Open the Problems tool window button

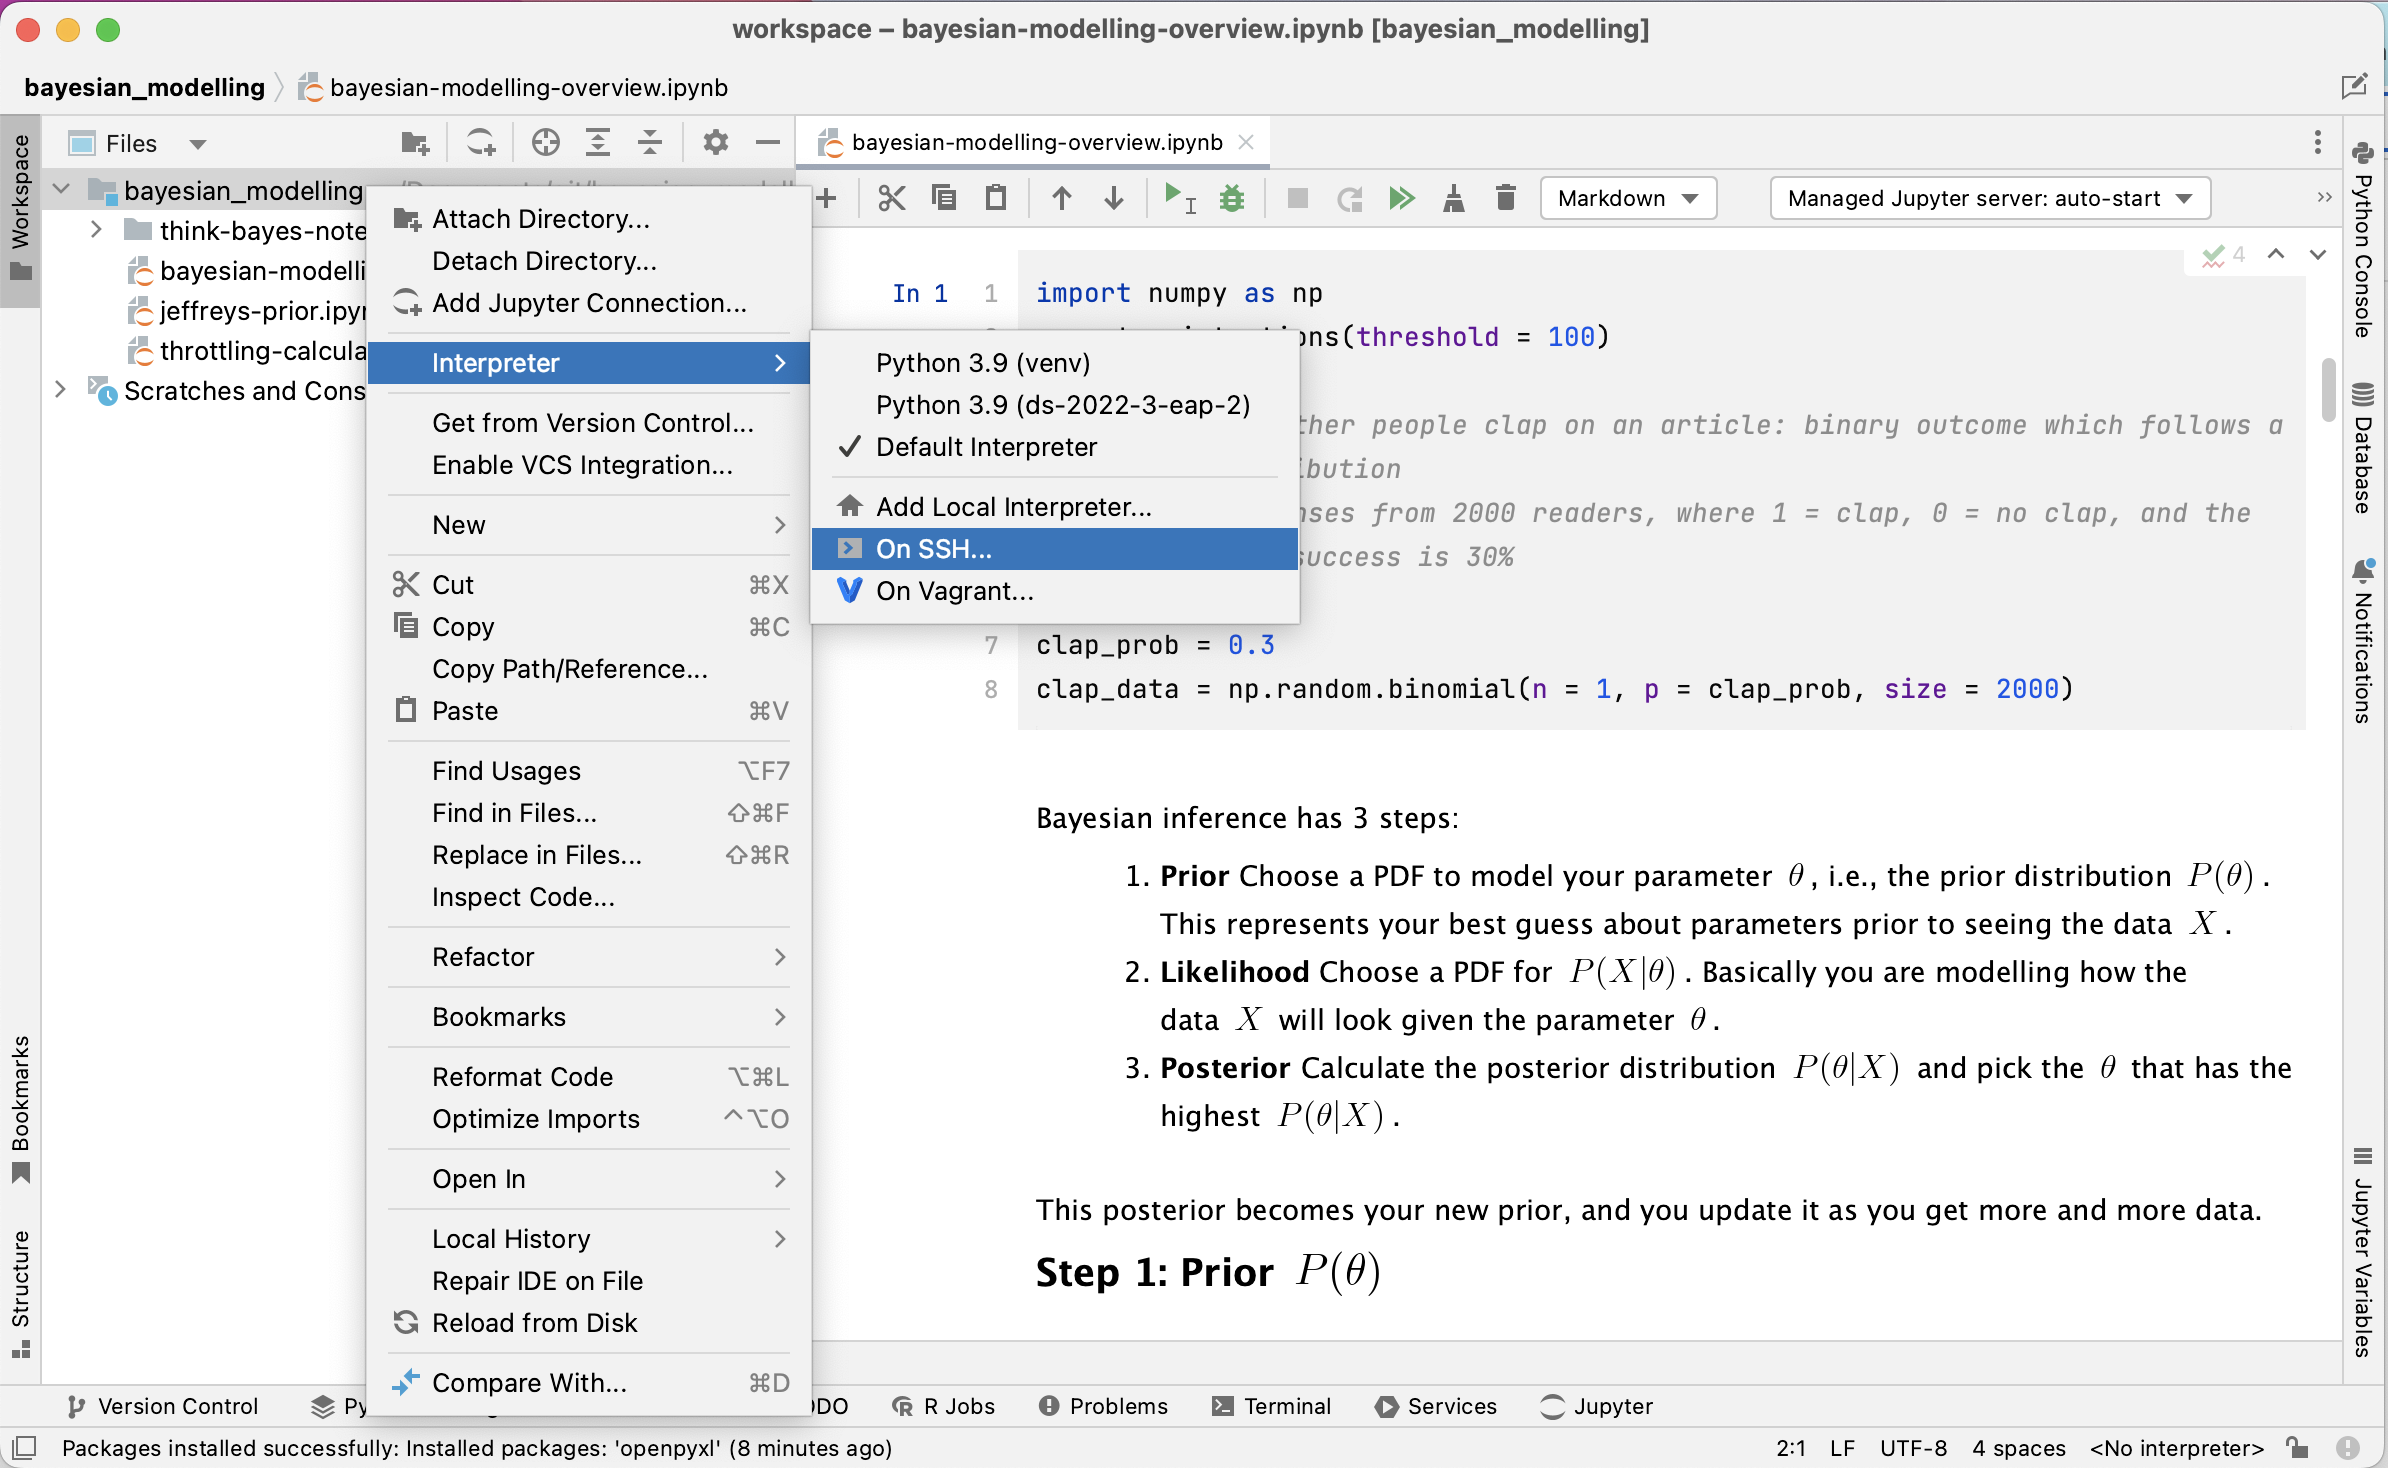(1104, 1406)
